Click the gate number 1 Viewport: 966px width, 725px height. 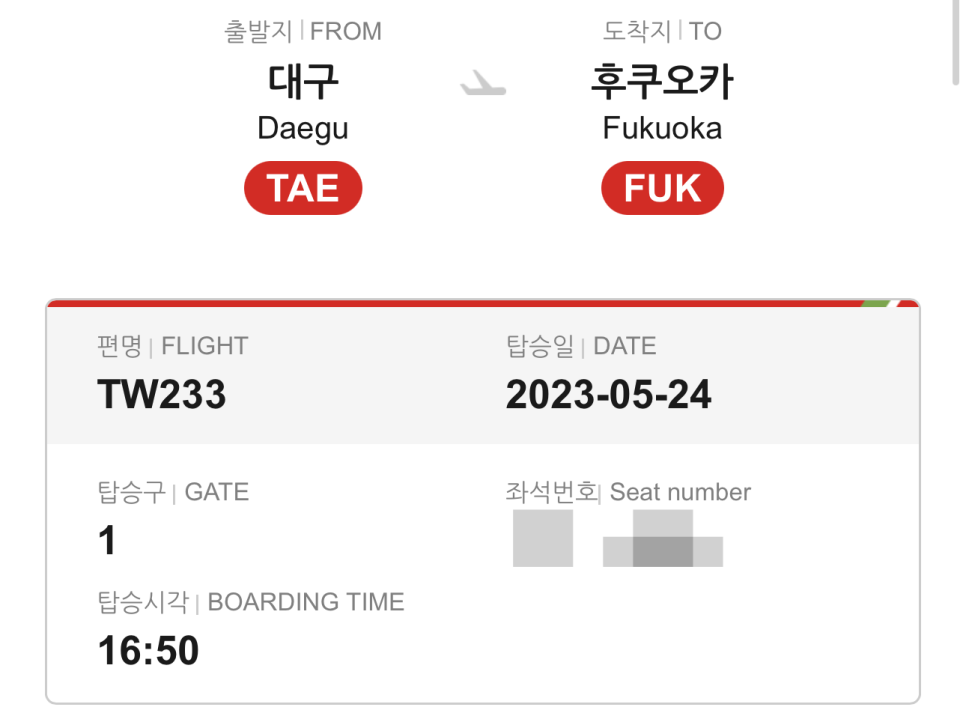click(x=107, y=540)
